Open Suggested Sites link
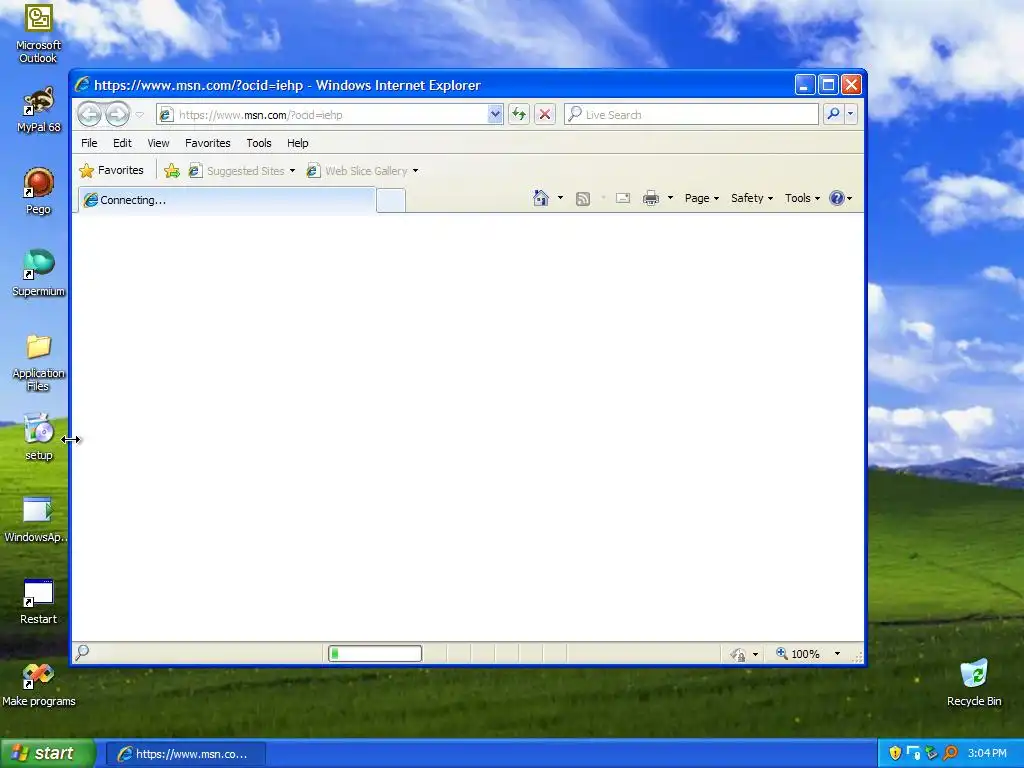The image size is (1024, 768). [242, 171]
